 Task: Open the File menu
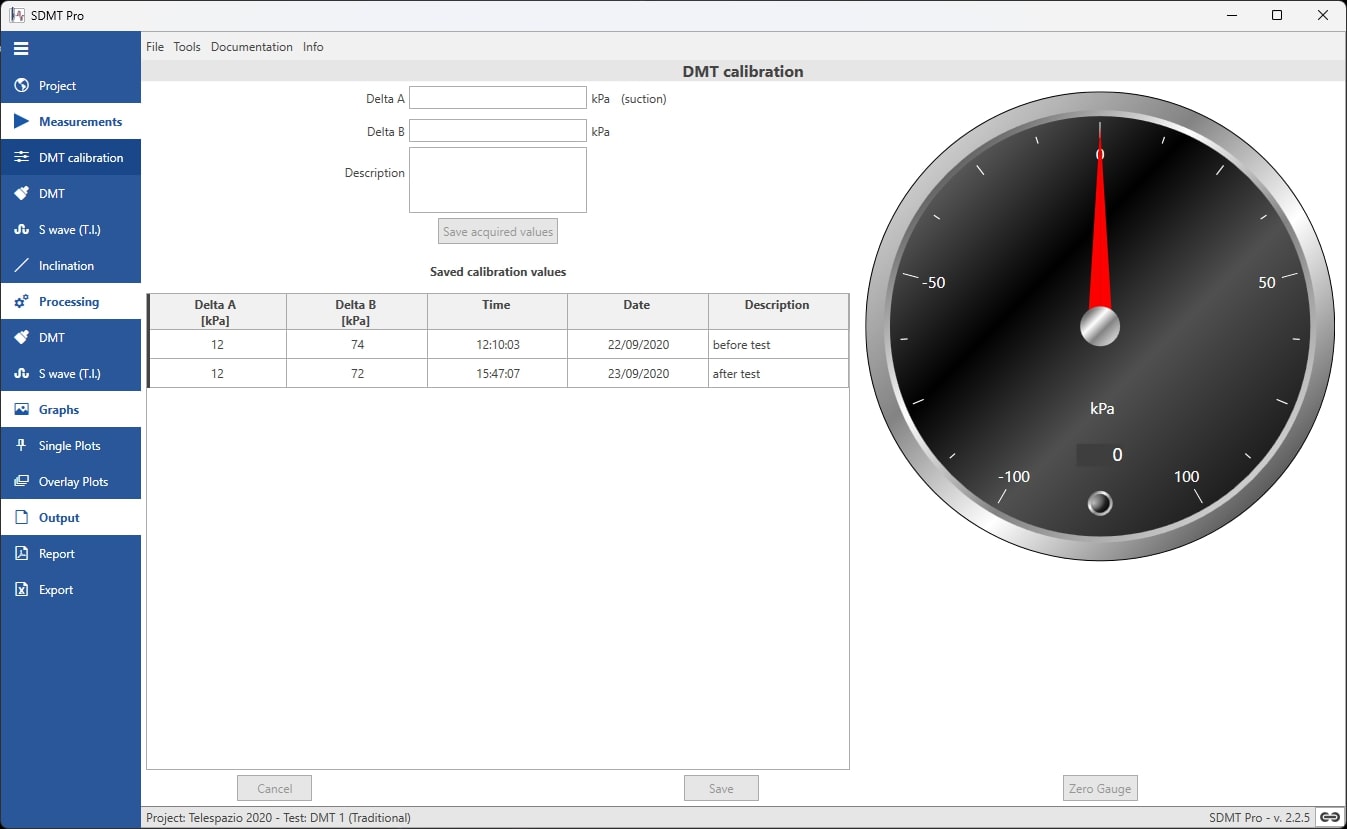pos(155,47)
